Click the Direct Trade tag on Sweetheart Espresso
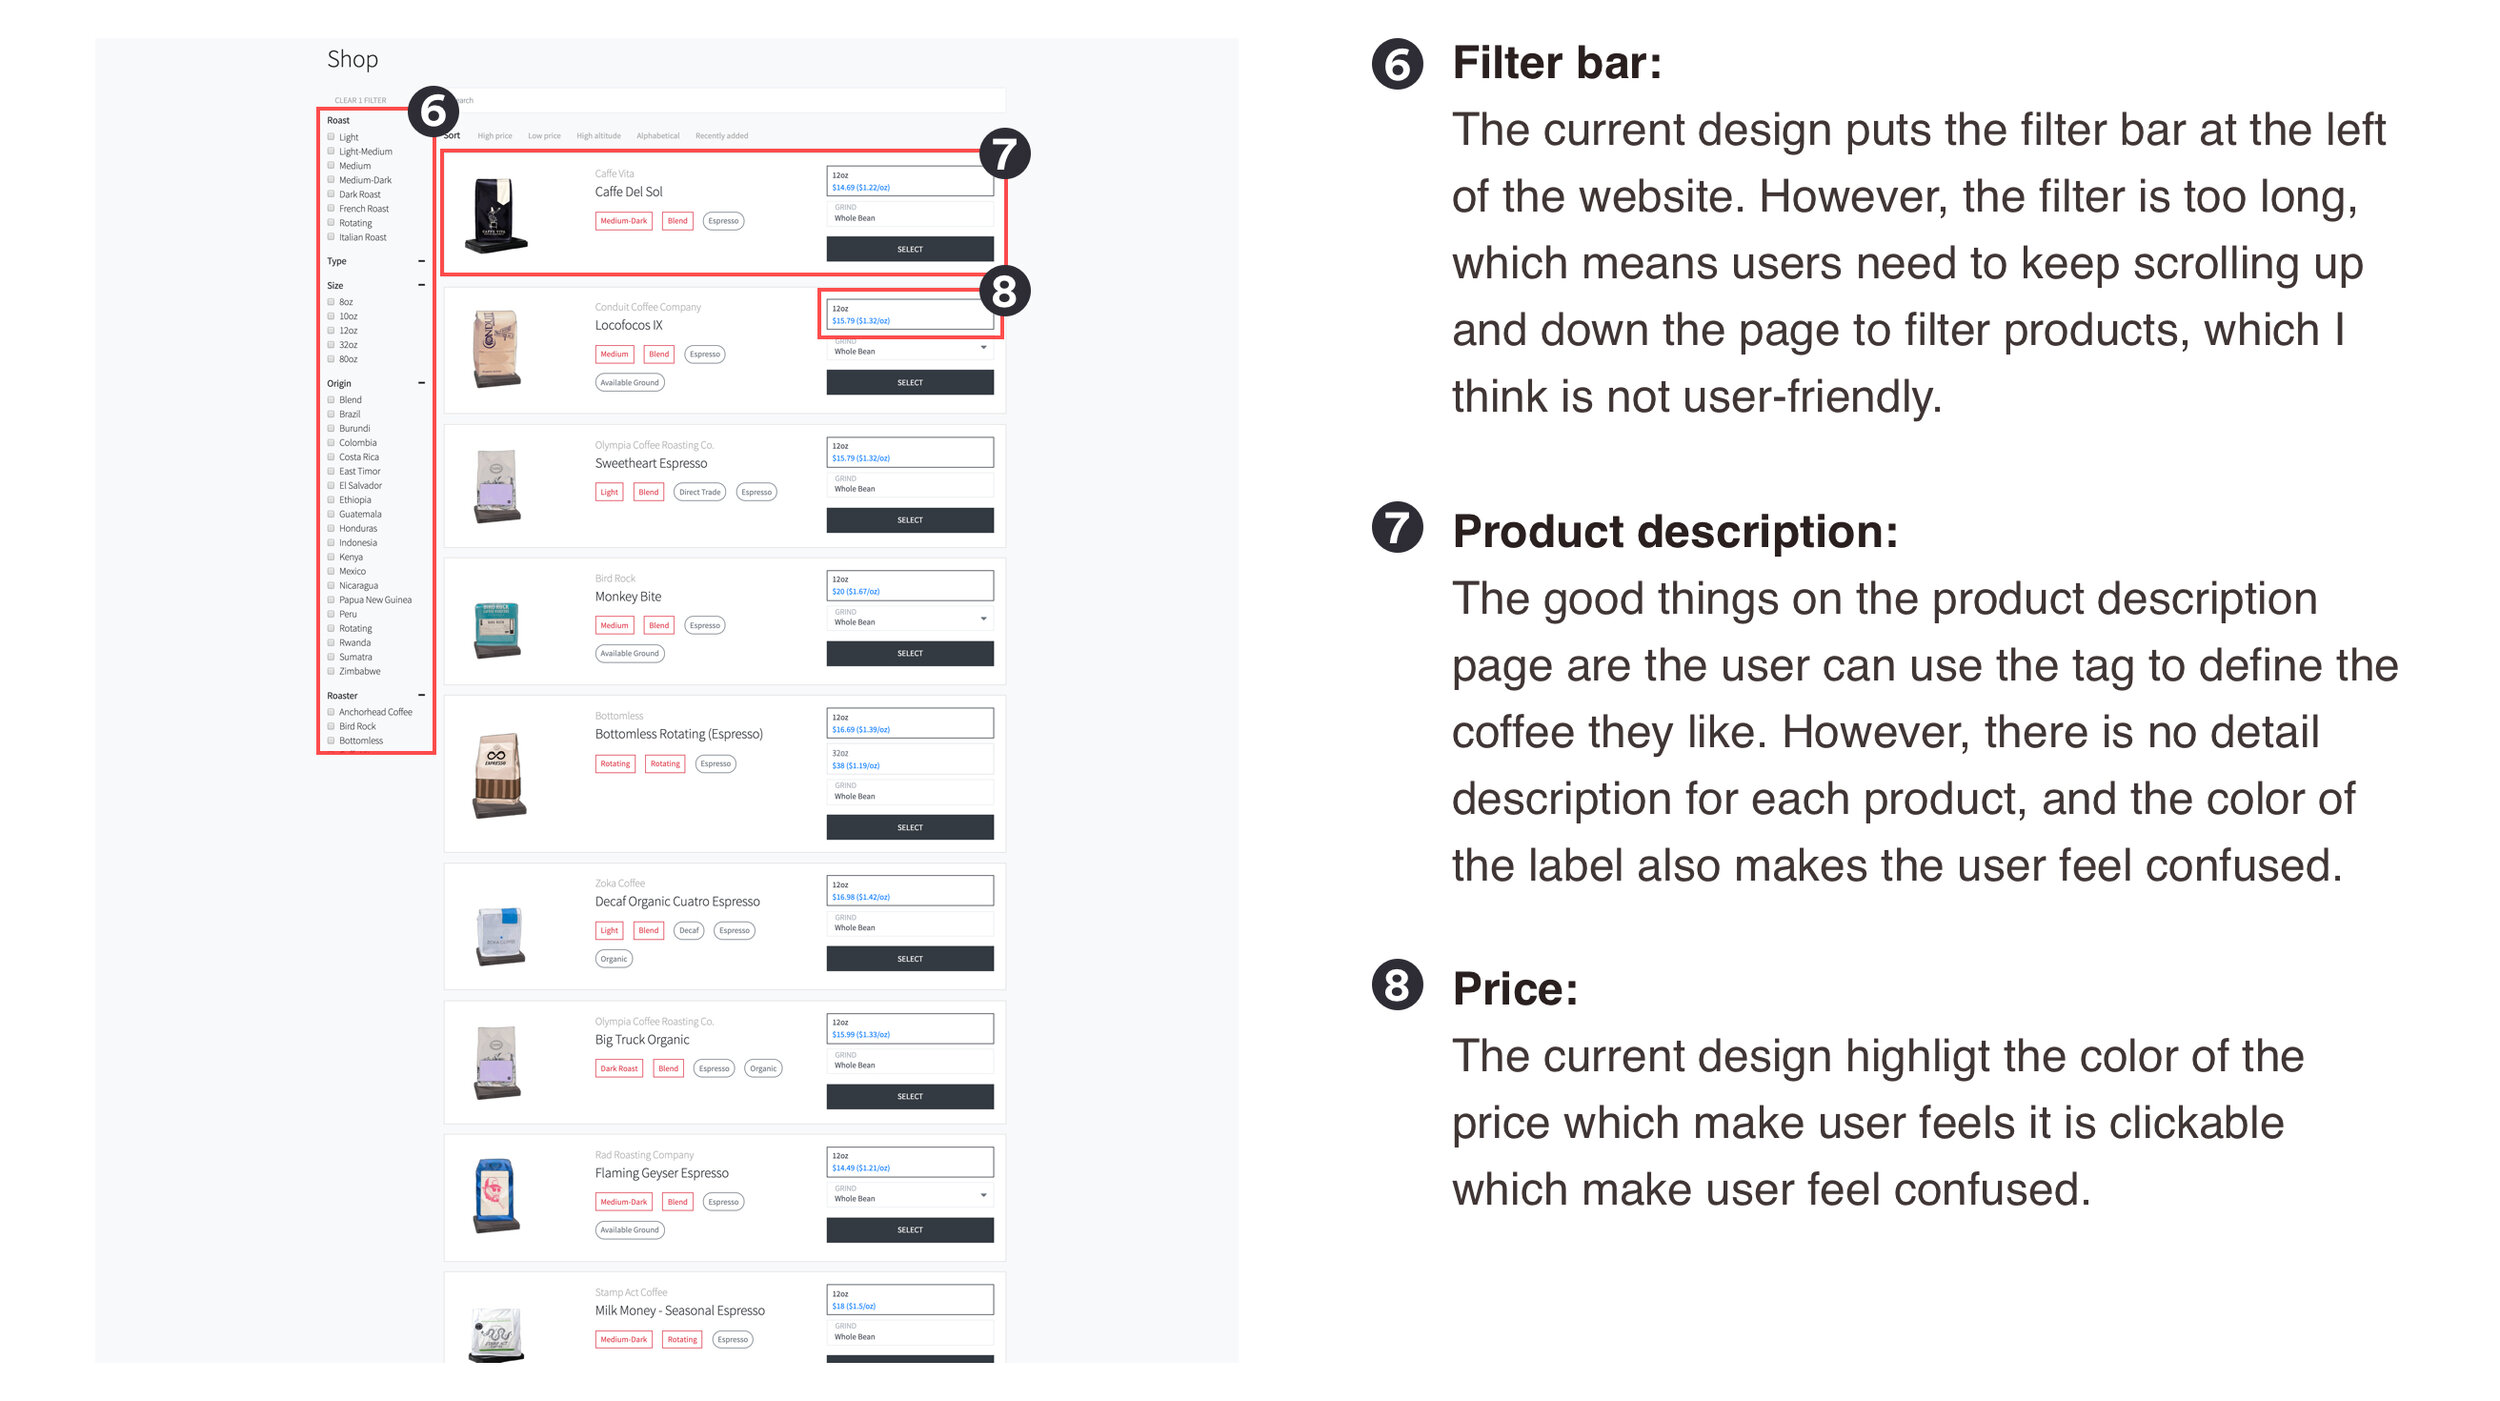This screenshot has width=2500, height=1401. coord(700,492)
